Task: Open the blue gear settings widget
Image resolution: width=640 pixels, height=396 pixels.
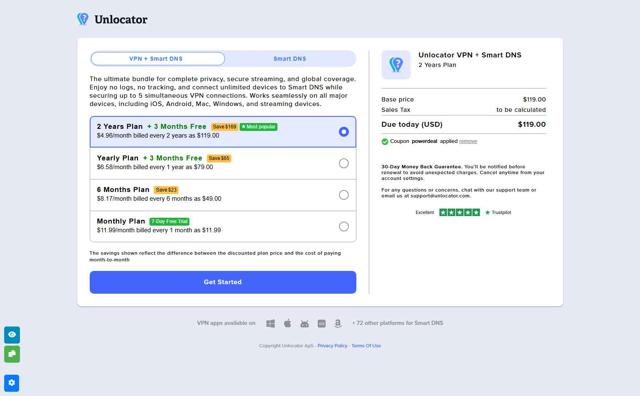Action: tap(12, 383)
